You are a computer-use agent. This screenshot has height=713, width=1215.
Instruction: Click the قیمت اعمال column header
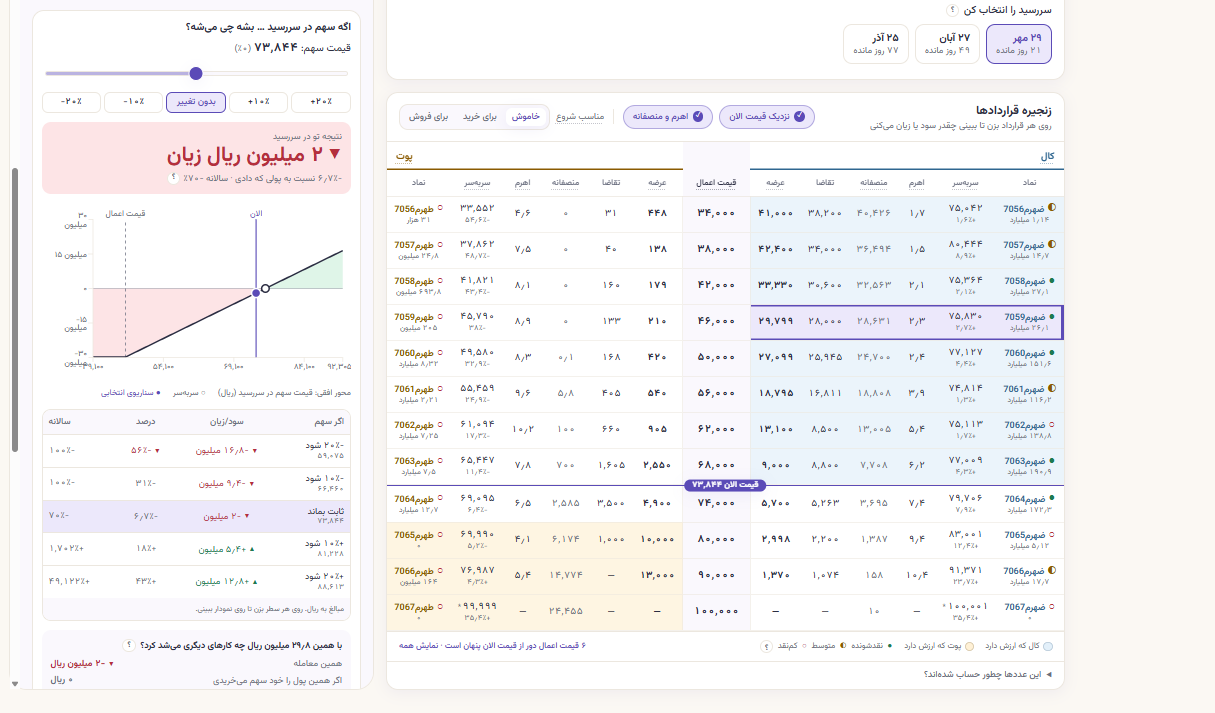point(716,183)
